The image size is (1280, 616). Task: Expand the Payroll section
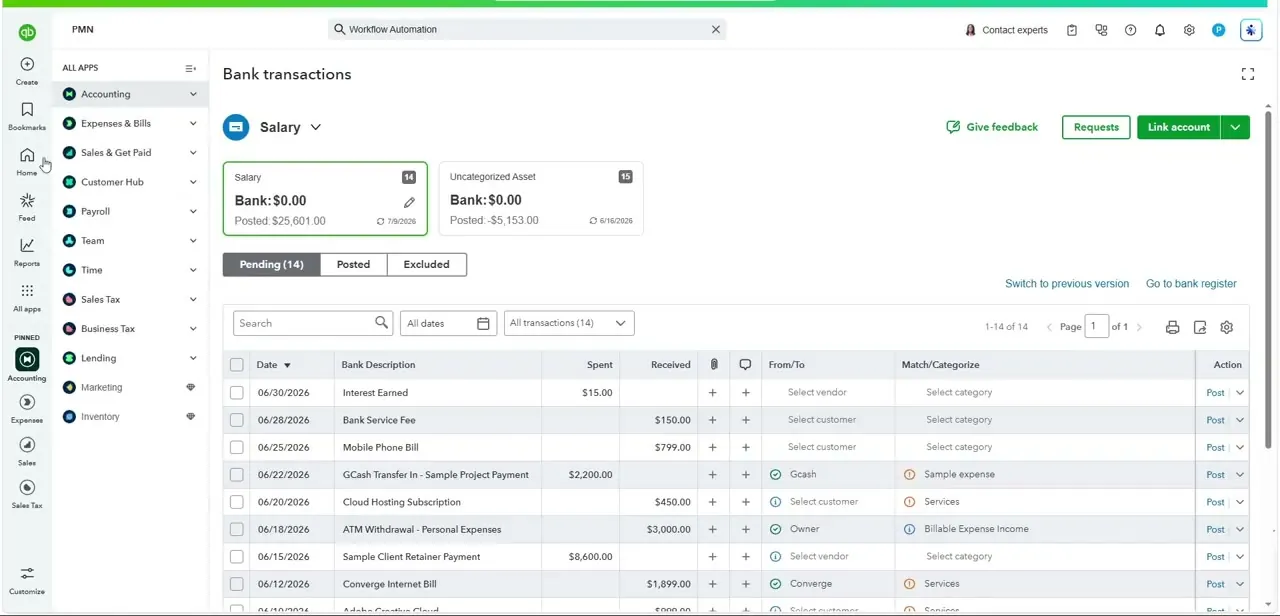(x=193, y=211)
